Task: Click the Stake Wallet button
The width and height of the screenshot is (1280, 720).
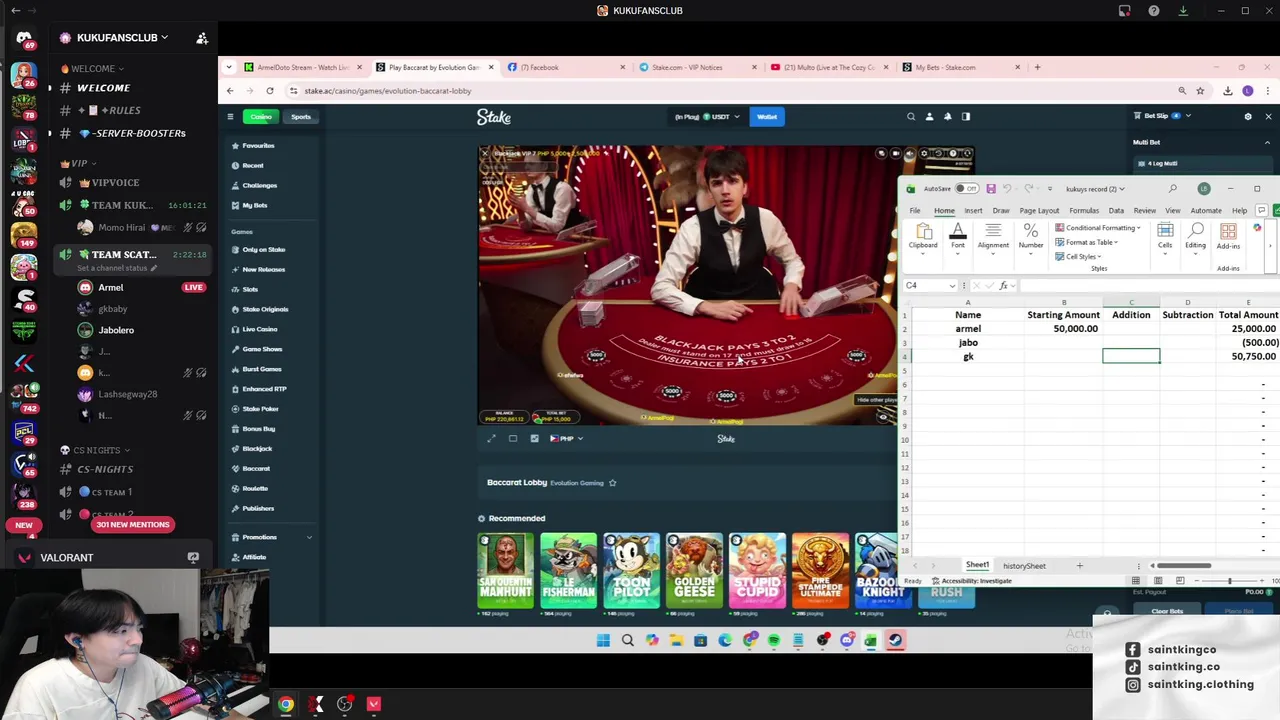Action: 767,117
